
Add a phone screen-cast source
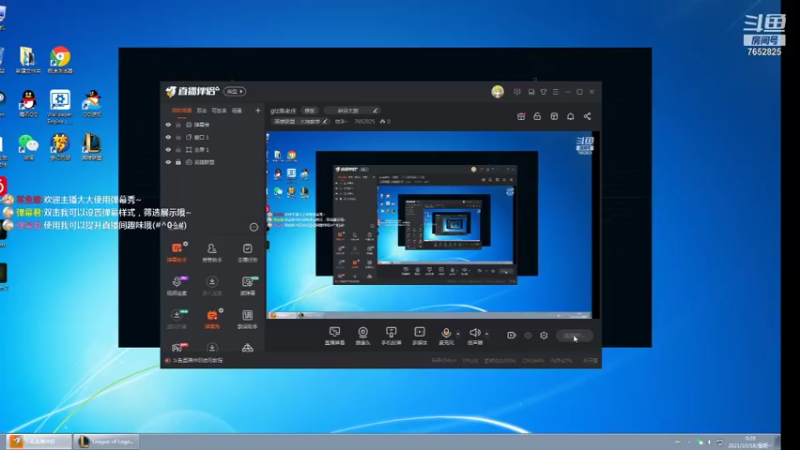click(x=391, y=335)
